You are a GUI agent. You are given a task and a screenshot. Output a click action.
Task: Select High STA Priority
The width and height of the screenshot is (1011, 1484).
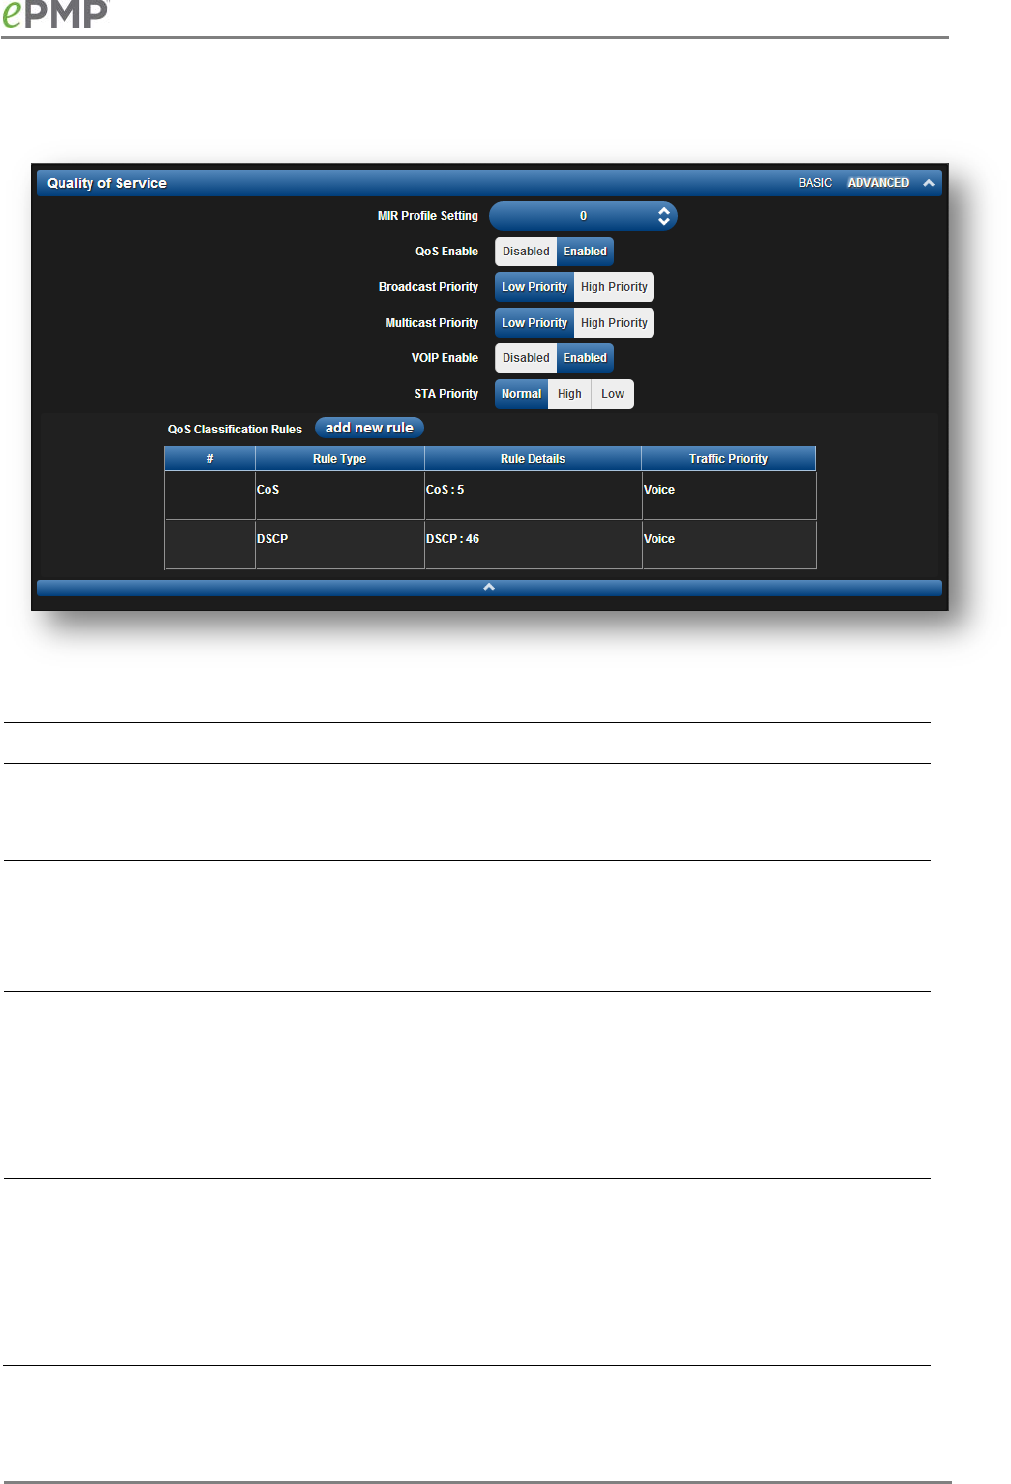[570, 394]
